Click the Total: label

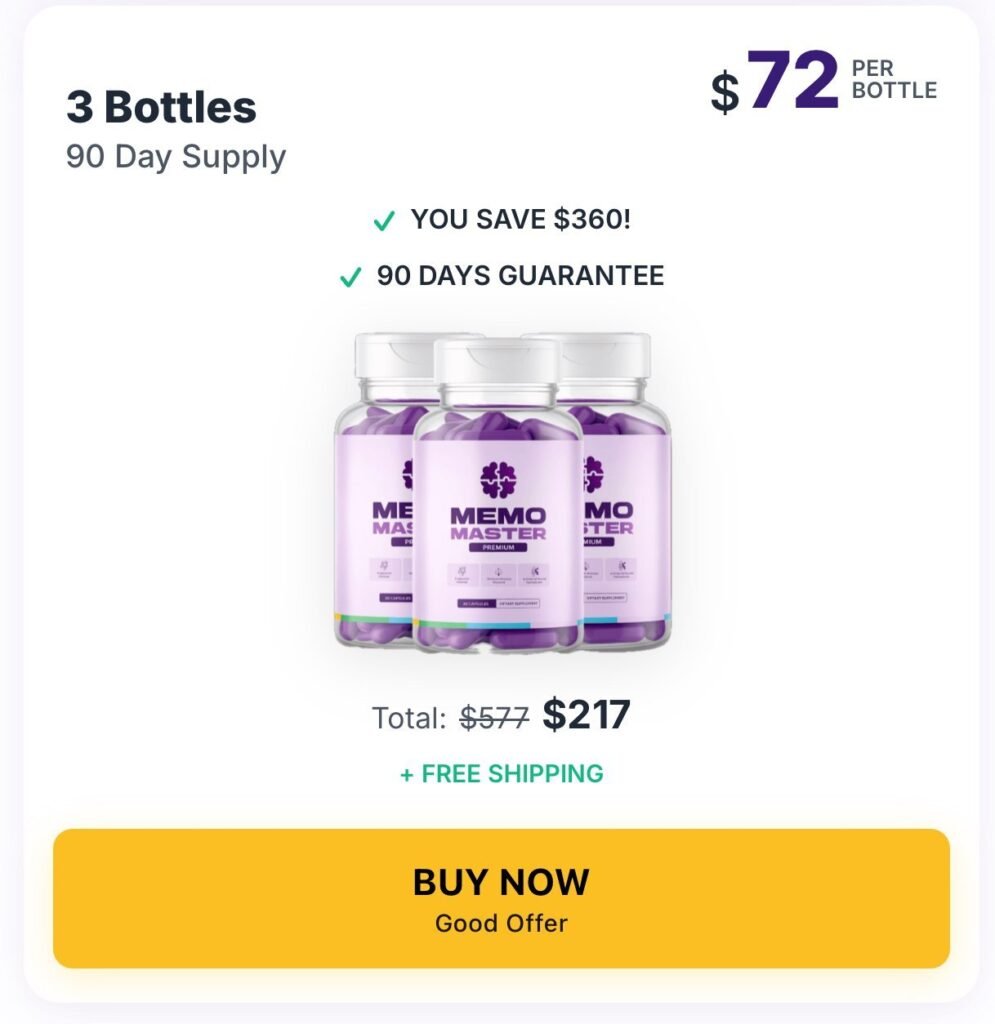(409, 718)
